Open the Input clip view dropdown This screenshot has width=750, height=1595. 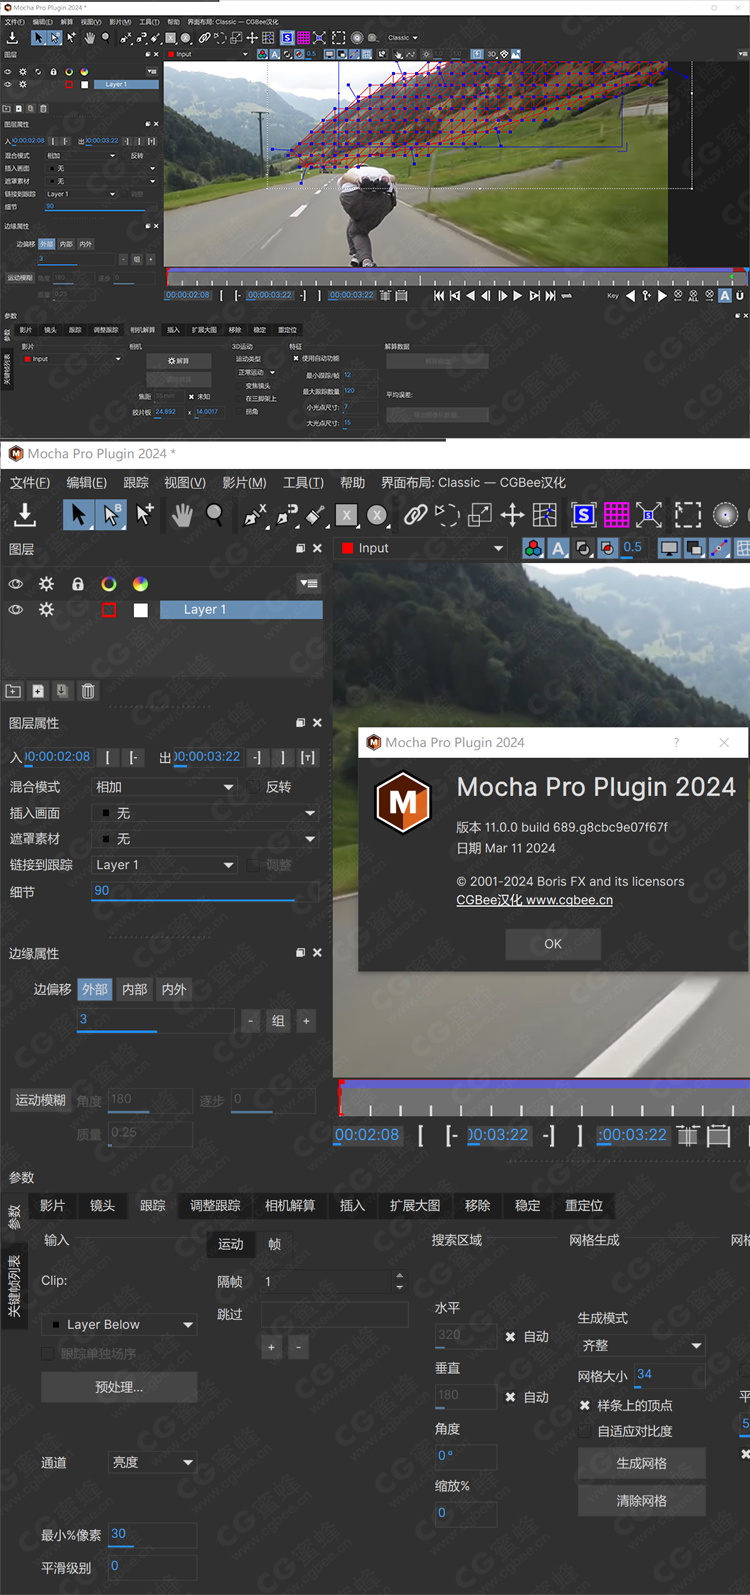(x=423, y=548)
